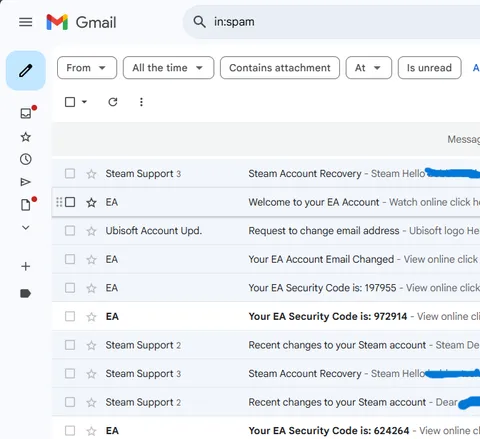Open Drafts icon in sidebar
This screenshot has height=439, width=480.
[26, 205]
